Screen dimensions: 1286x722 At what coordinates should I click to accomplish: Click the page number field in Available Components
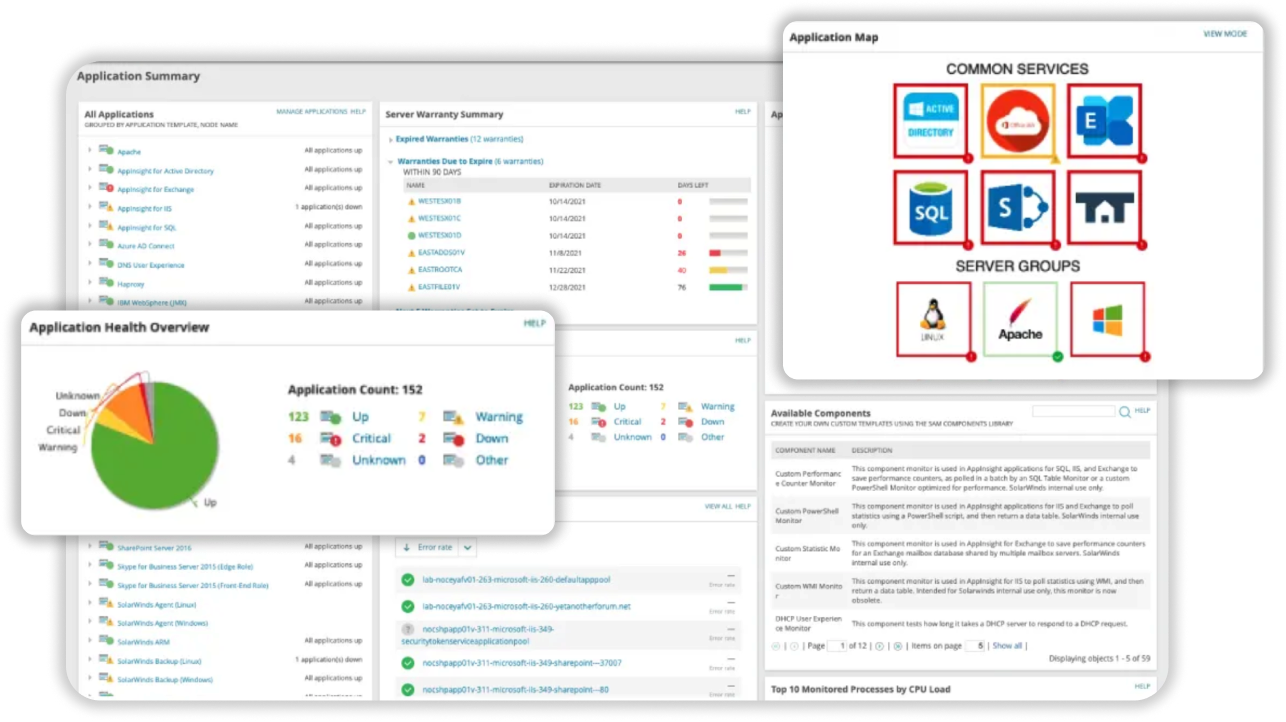tap(838, 646)
